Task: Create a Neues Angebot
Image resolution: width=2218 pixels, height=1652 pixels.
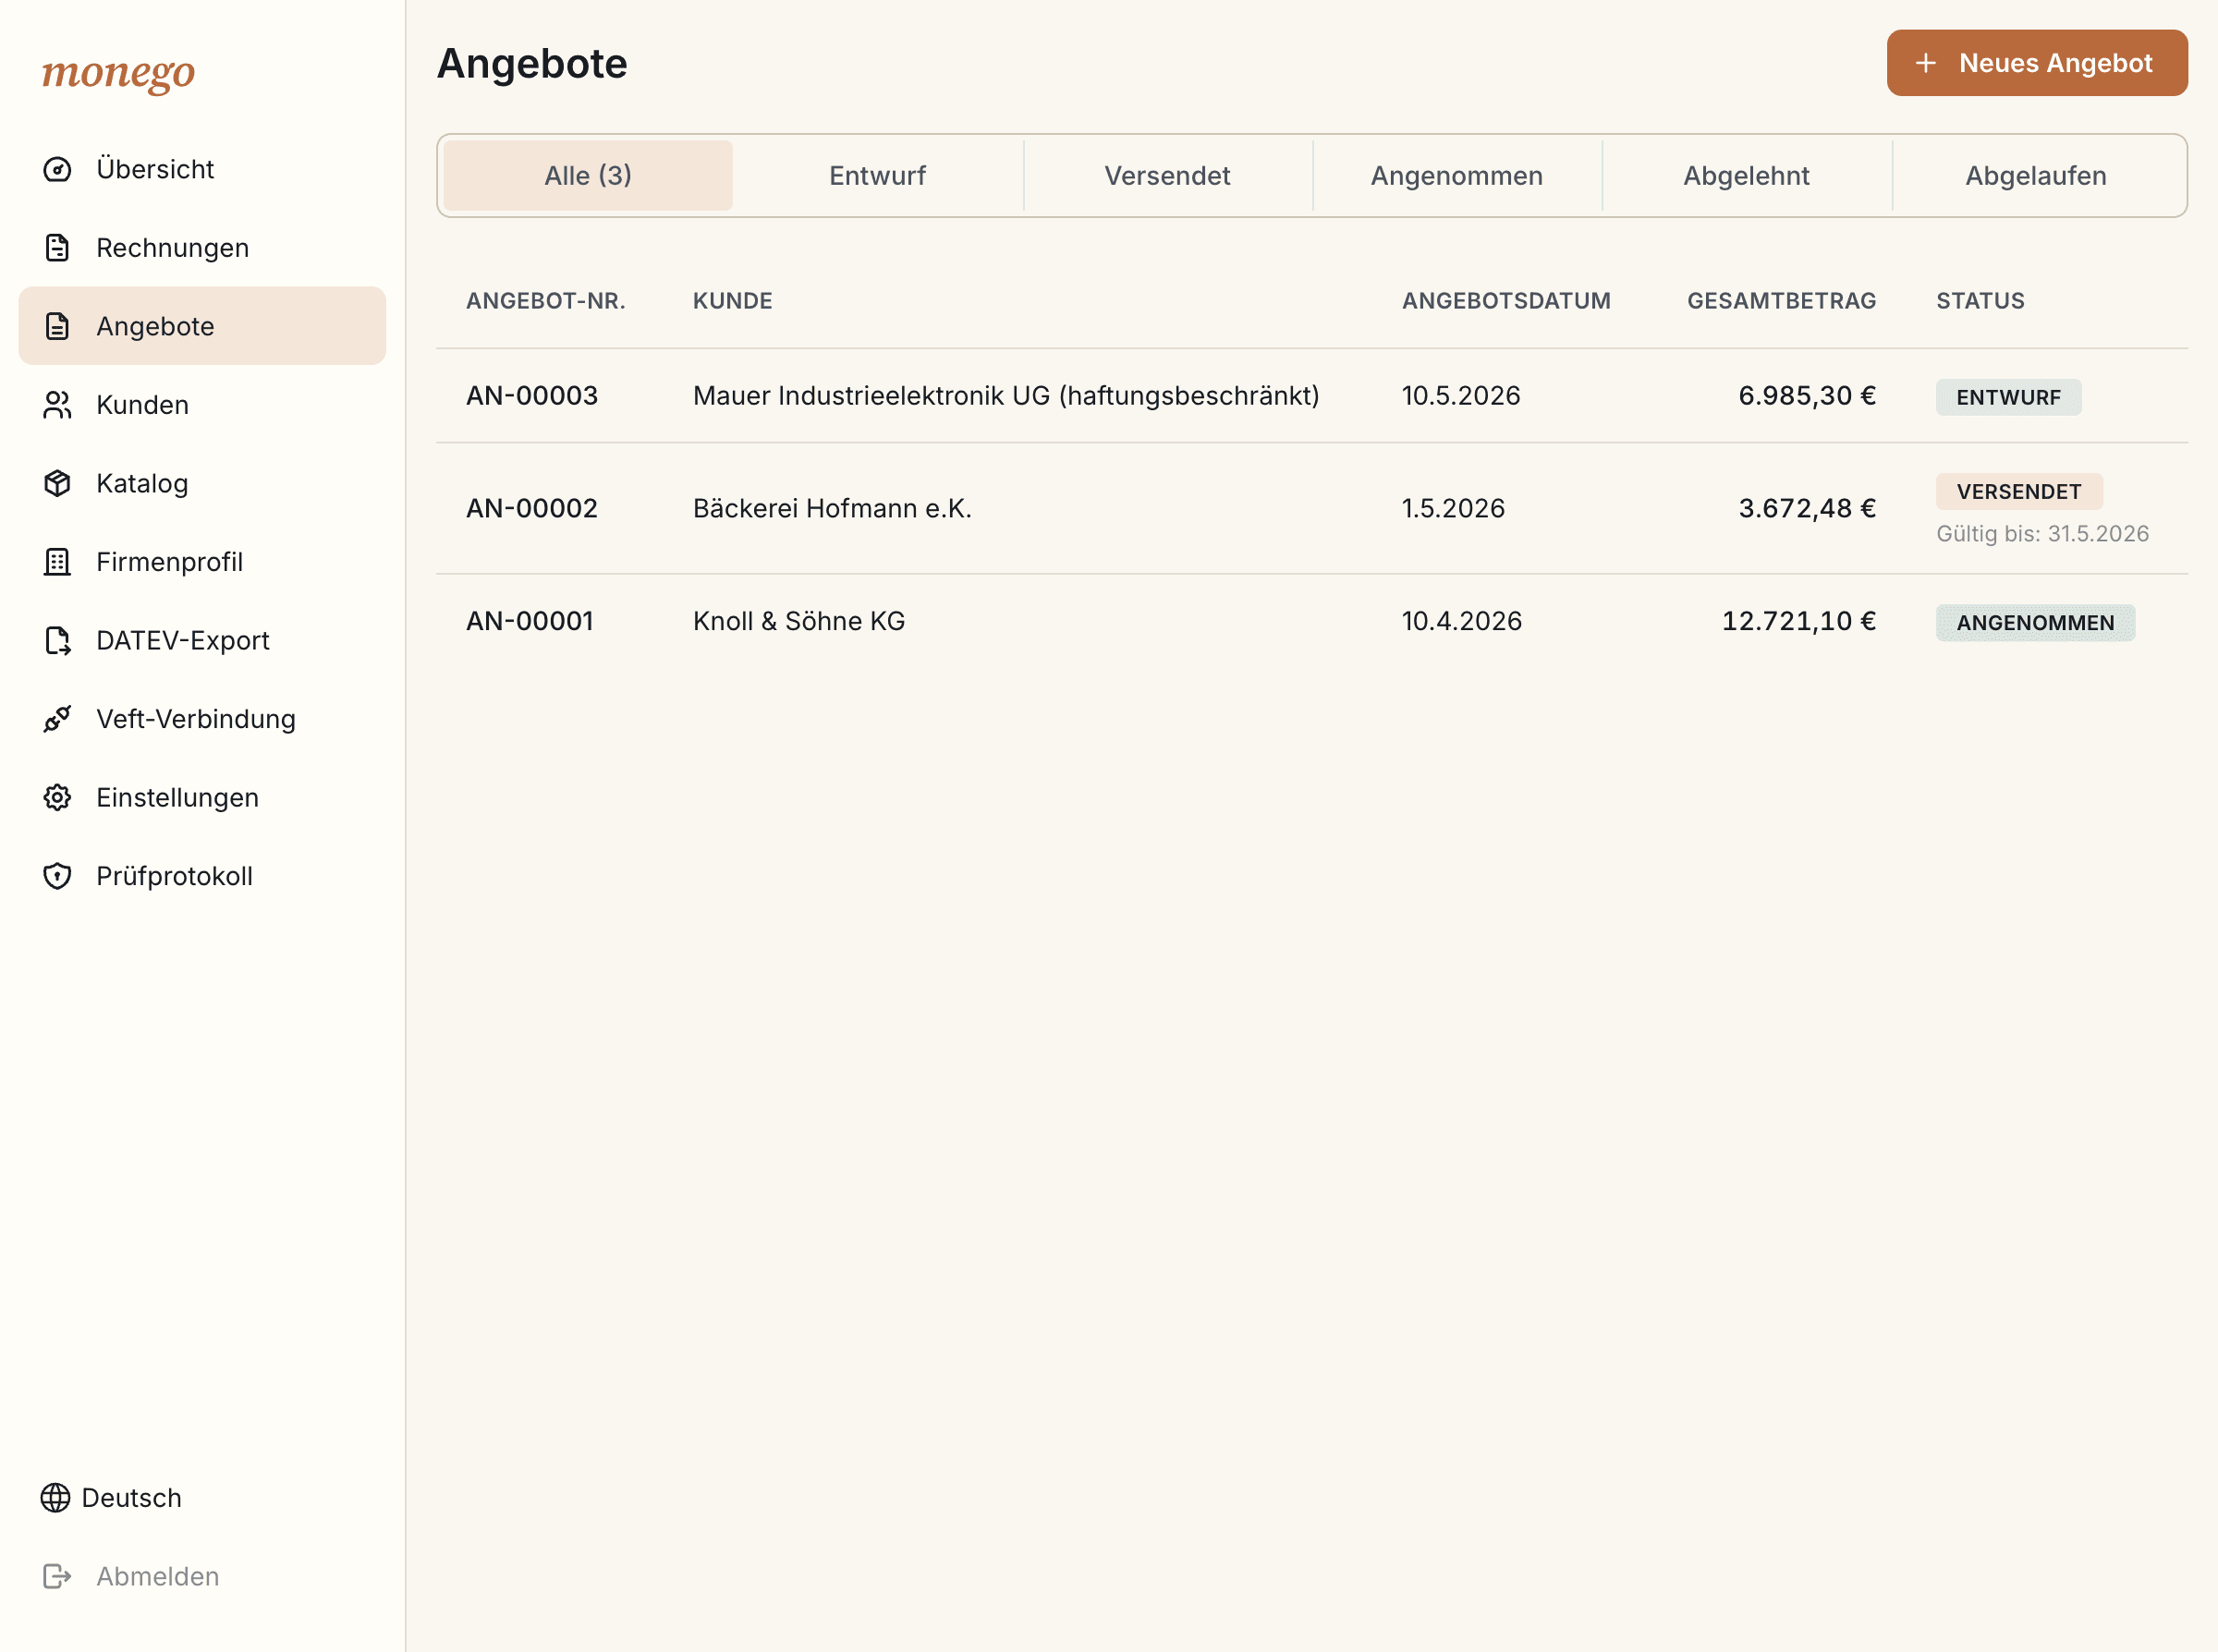Action: point(2037,63)
